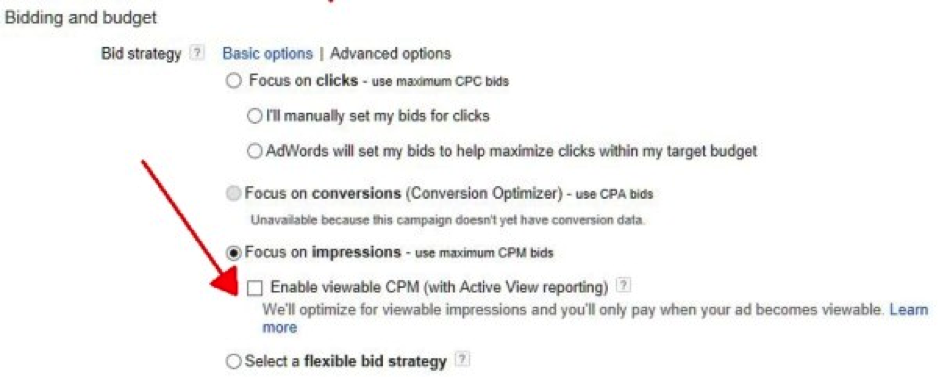
Task: Select the Focus on clicks radio button
Action: point(233,81)
